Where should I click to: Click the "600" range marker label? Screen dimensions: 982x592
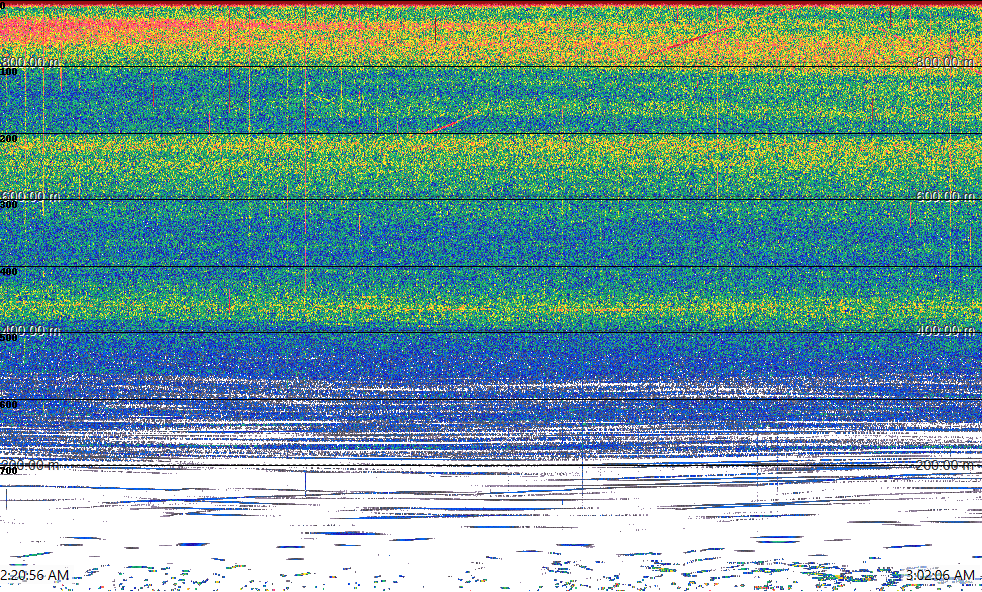click(x=9, y=405)
